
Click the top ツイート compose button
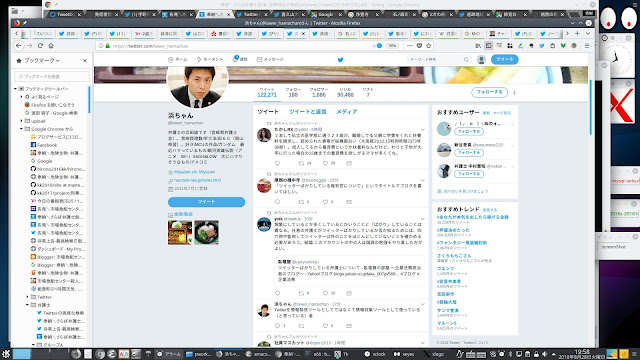coord(504,60)
